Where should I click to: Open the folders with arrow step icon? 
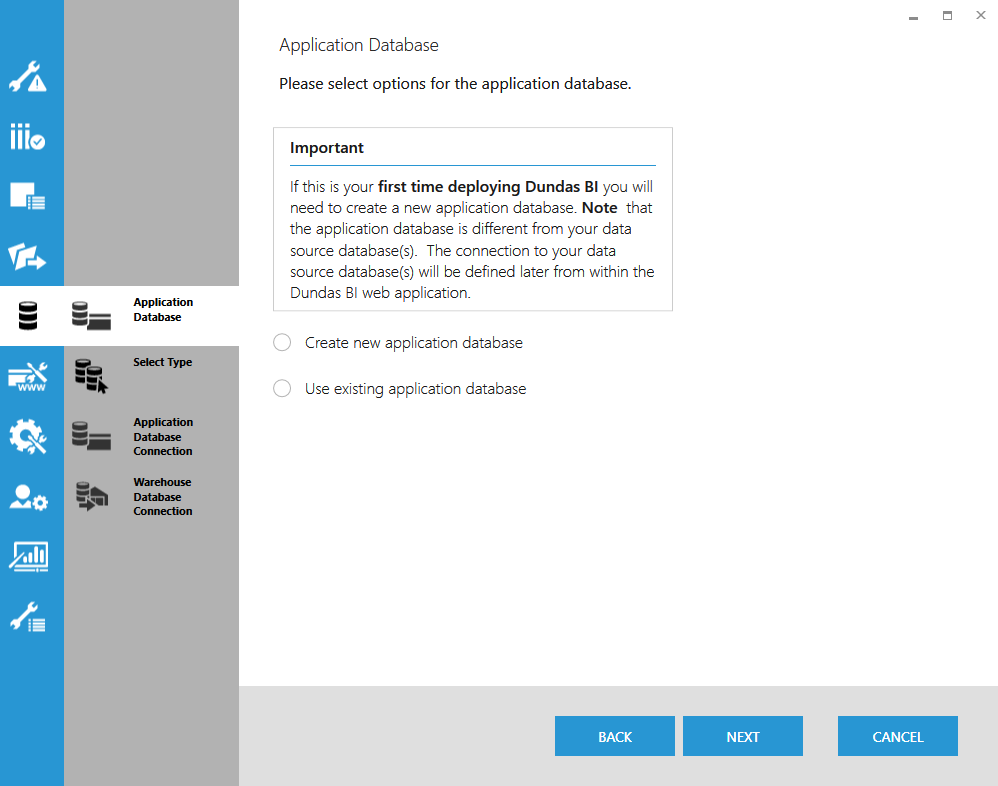click(x=27, y=256)
